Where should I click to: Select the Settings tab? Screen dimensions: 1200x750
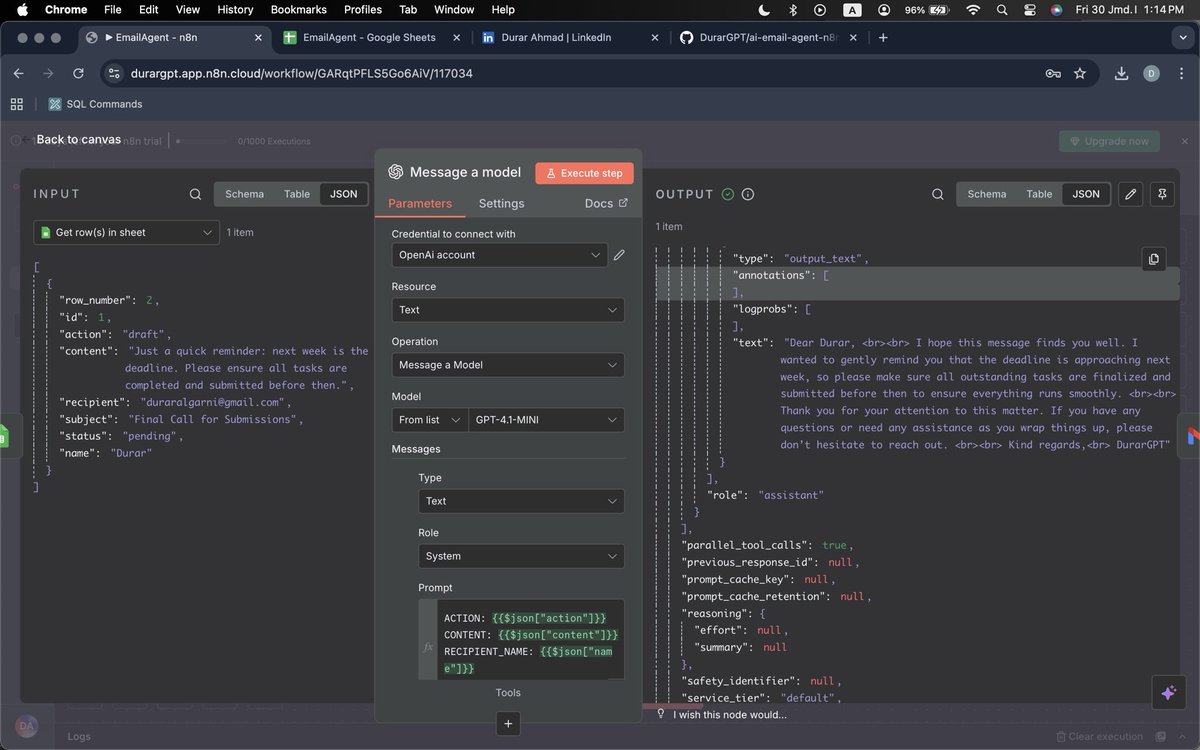coord(501,203)
